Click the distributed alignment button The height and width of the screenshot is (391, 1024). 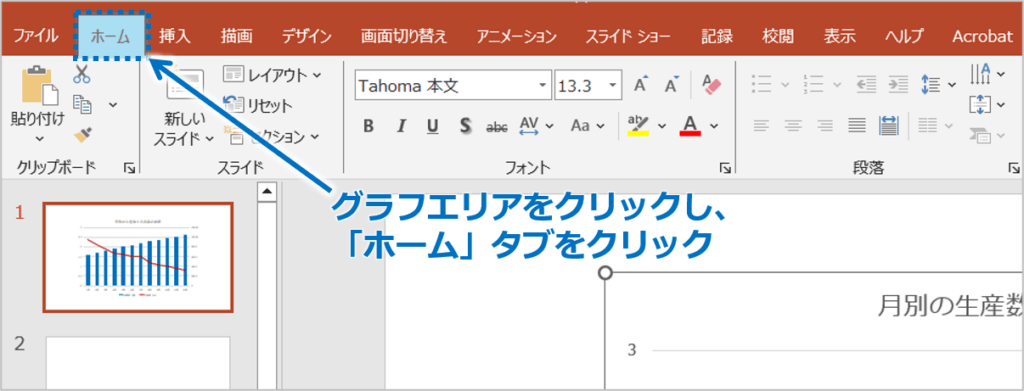point(889,125)
